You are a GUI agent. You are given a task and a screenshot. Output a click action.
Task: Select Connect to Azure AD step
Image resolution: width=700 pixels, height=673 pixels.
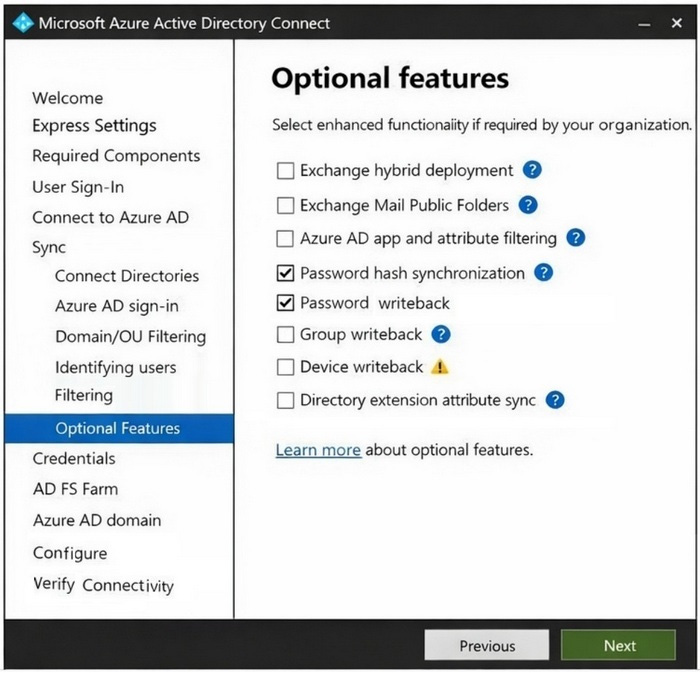click(x=111, y=218)
